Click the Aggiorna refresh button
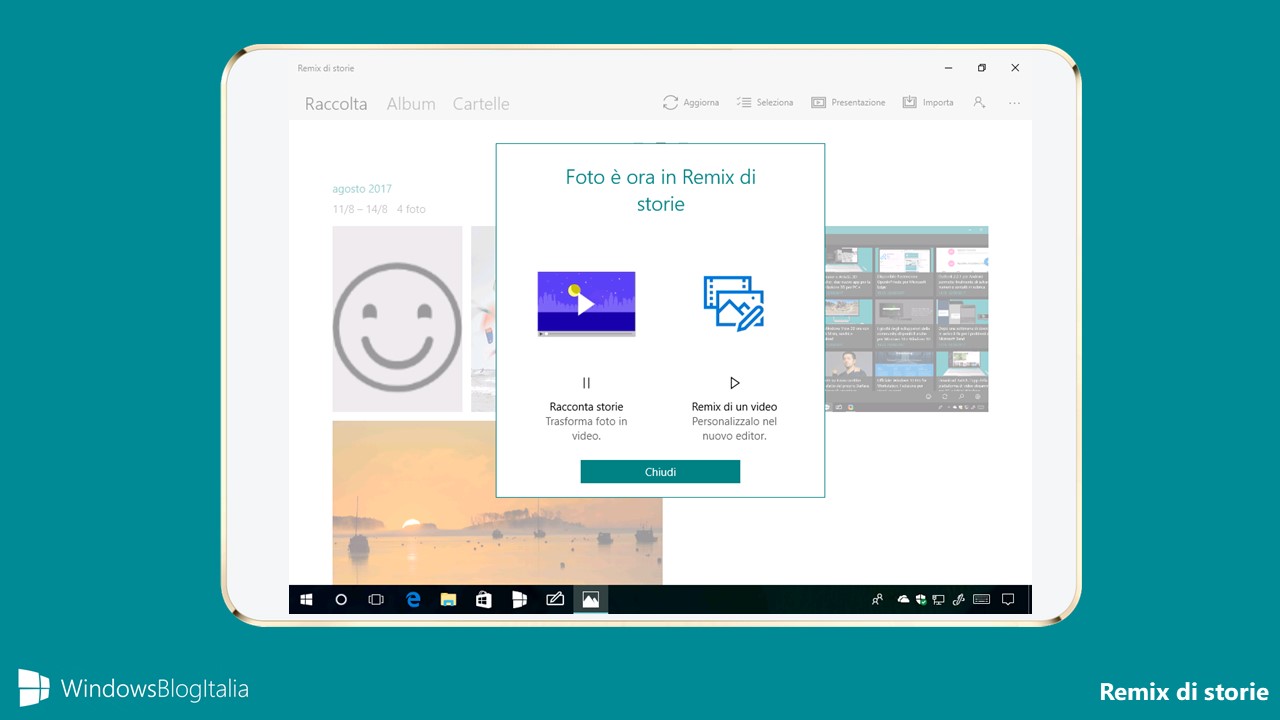 coord(690,102)
